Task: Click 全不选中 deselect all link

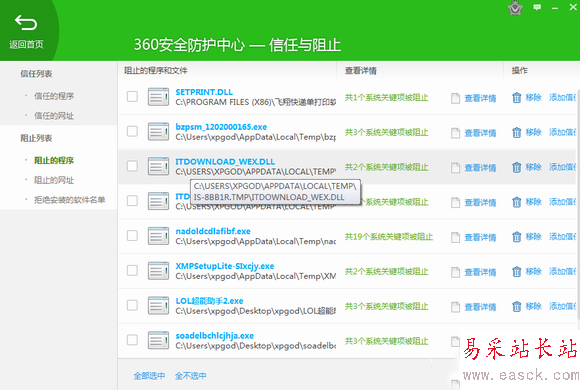Action: pos(190,376)
